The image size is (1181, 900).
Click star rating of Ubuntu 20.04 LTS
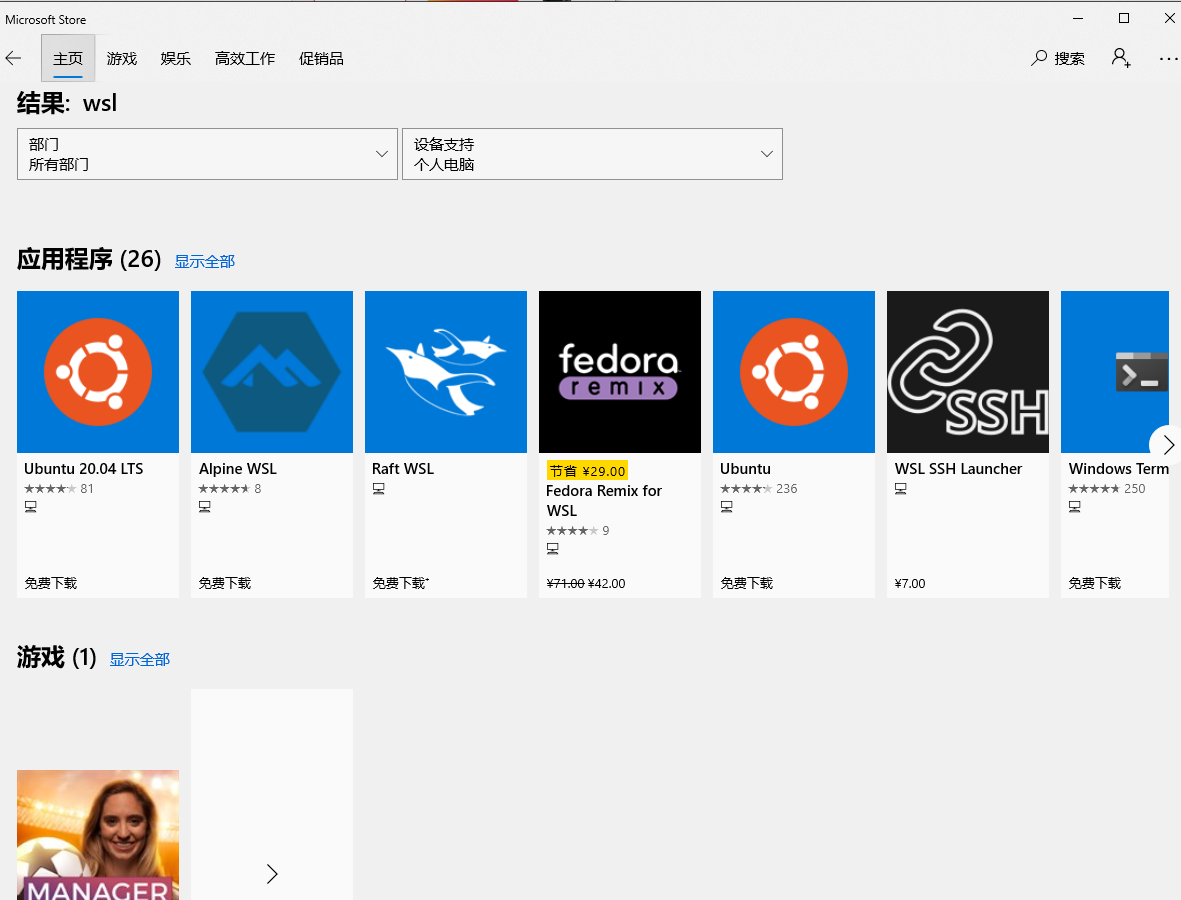click(50, 489)
